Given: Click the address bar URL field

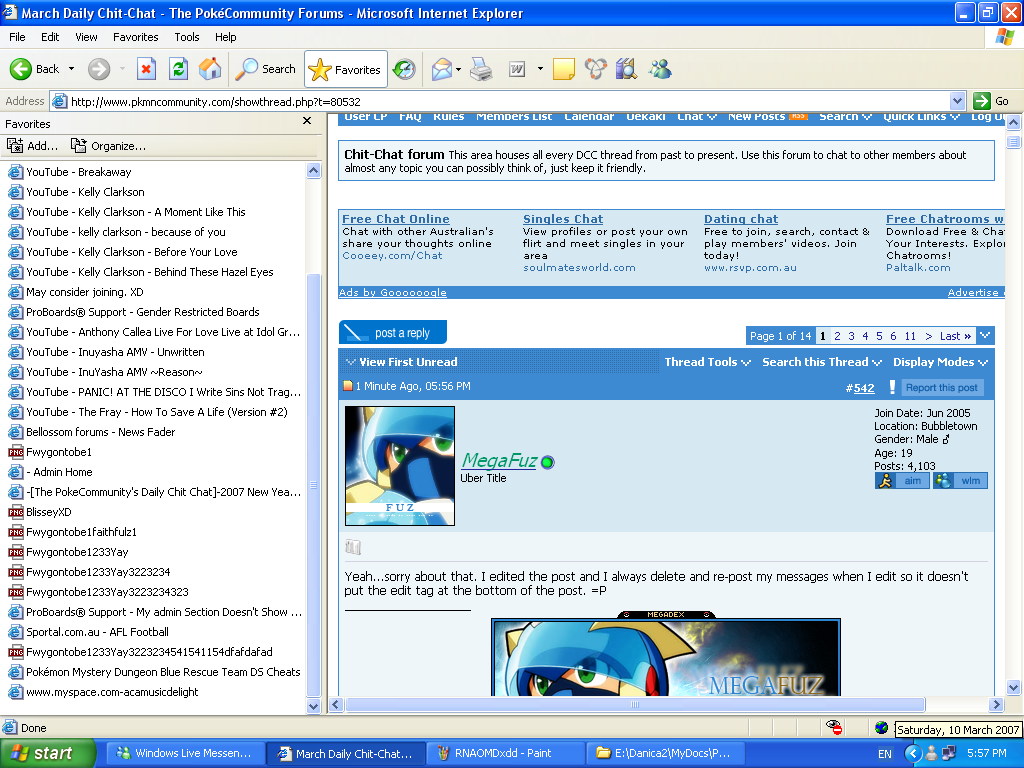Looking at the screenshot, I should [x=500, y=101].
